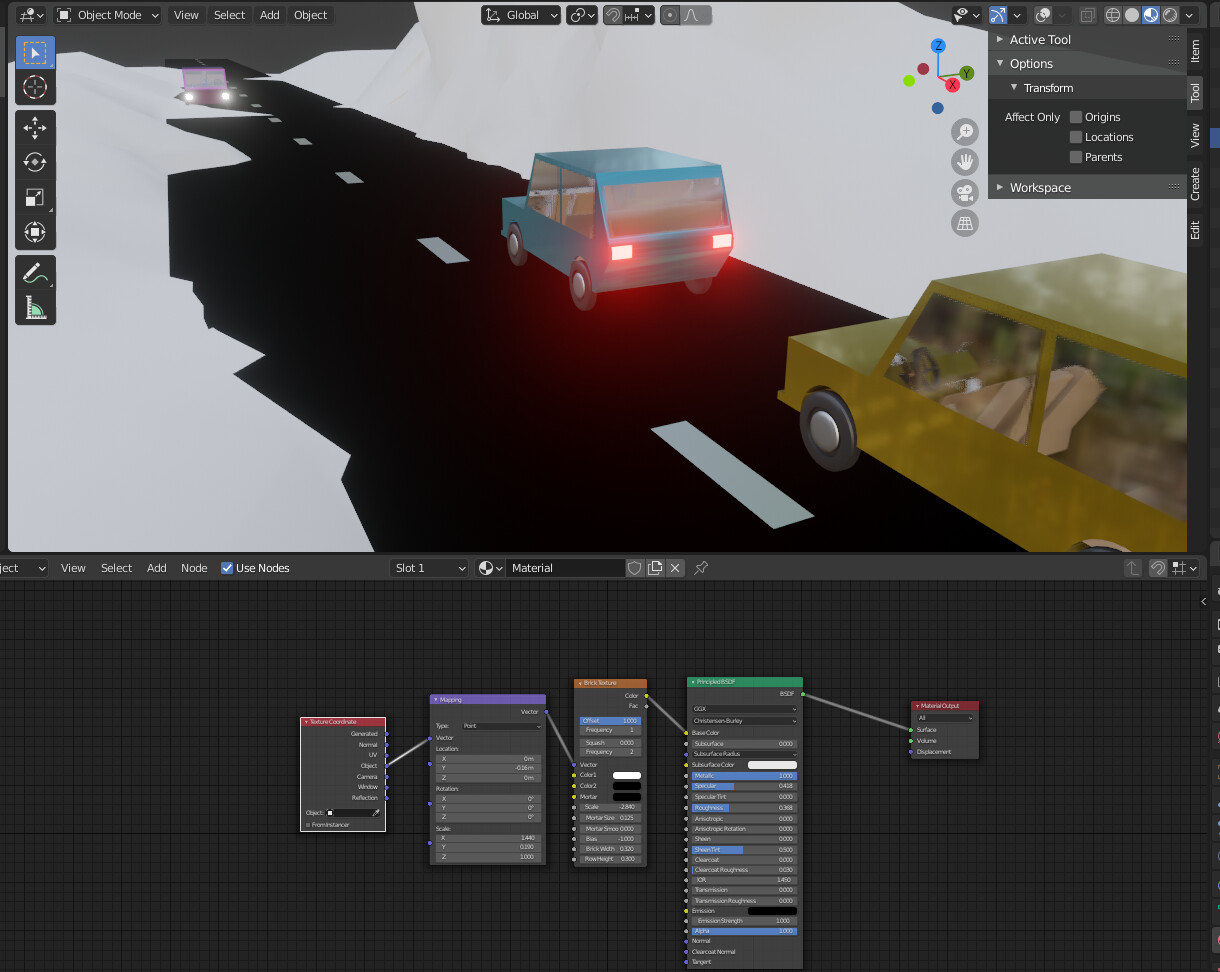Toggle the Use Nodes checkbox
The height and width of the screenshot is (972, 1220).
(x=225, y=567)
